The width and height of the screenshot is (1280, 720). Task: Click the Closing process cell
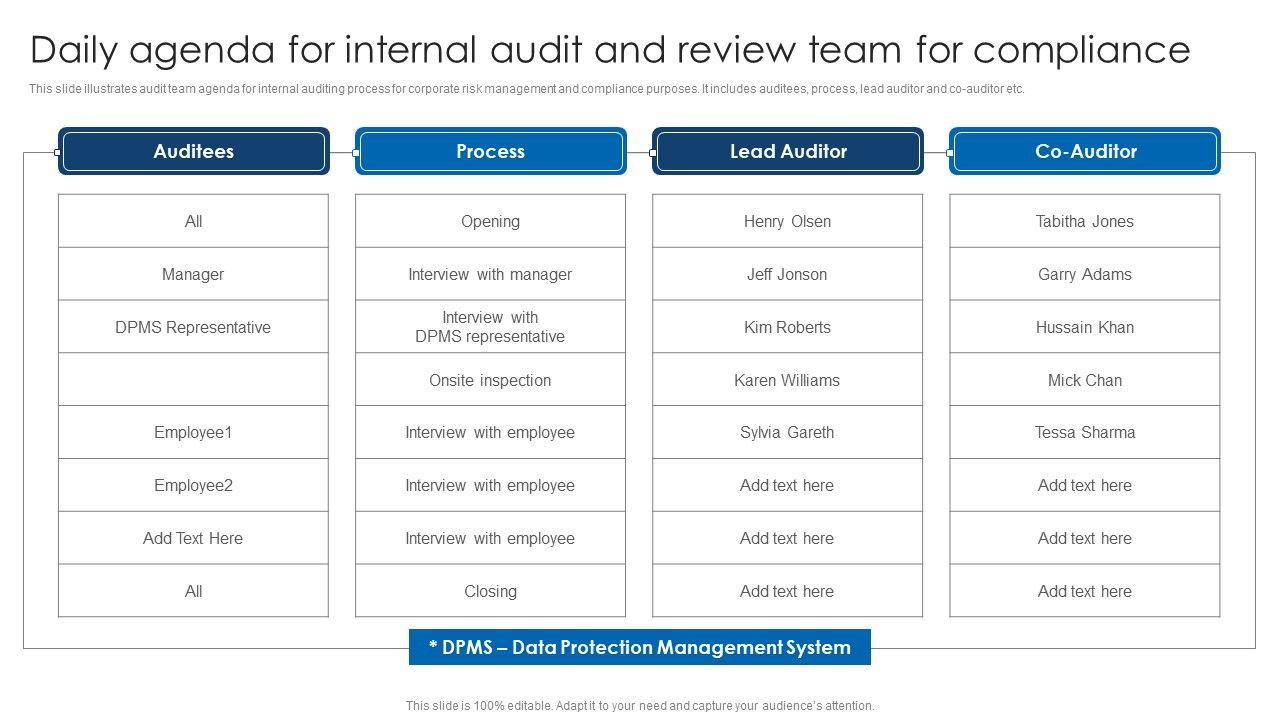point(490,591)
